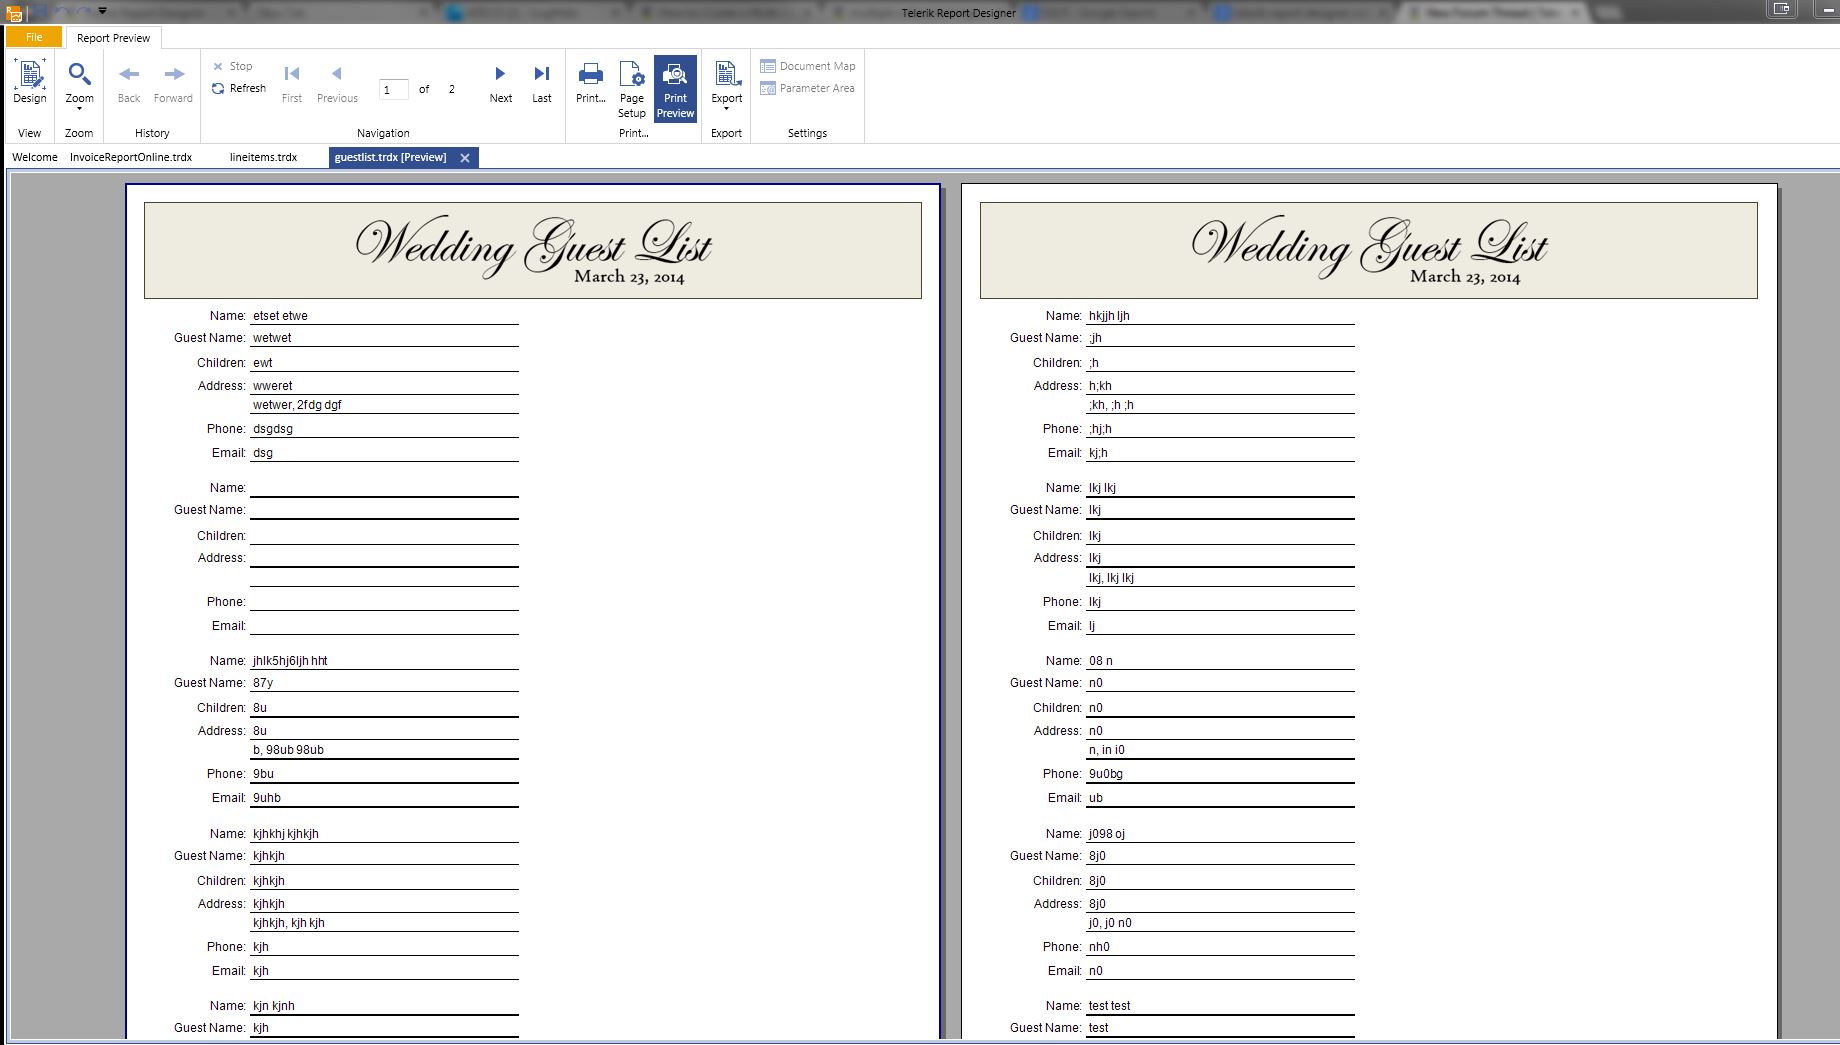
Task: Advance to the Next page
Action: pyautogui.click(x=501, y=84)
